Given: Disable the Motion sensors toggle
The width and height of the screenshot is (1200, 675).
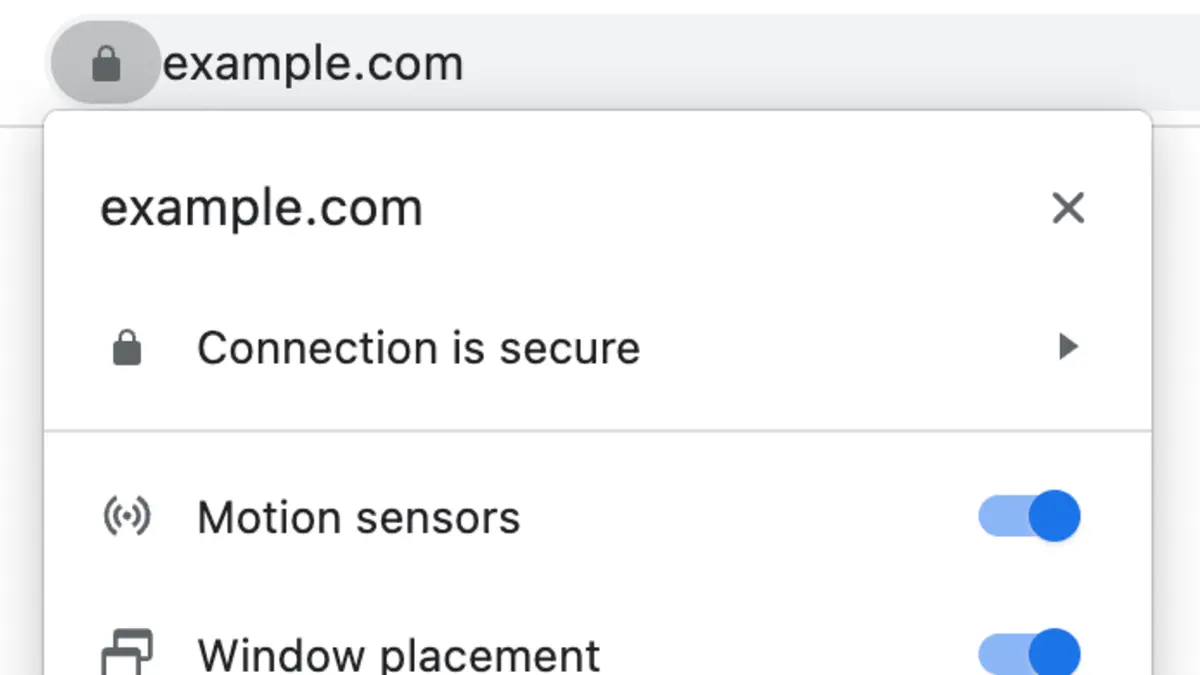Looking at the screenshot, I should pos(1029,517).
